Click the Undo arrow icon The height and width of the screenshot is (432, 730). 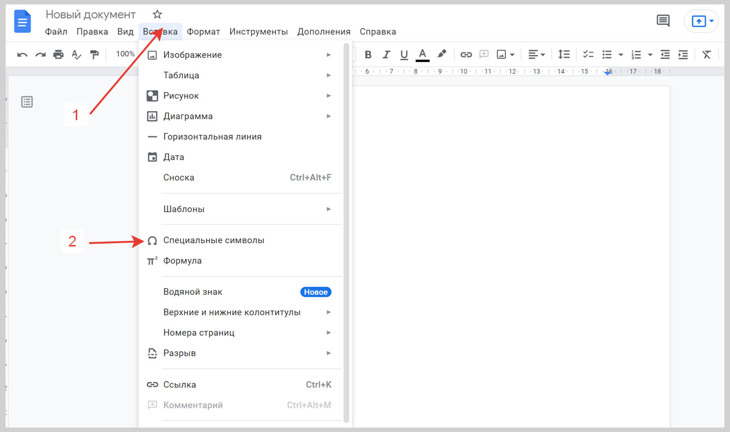[22, 55]
